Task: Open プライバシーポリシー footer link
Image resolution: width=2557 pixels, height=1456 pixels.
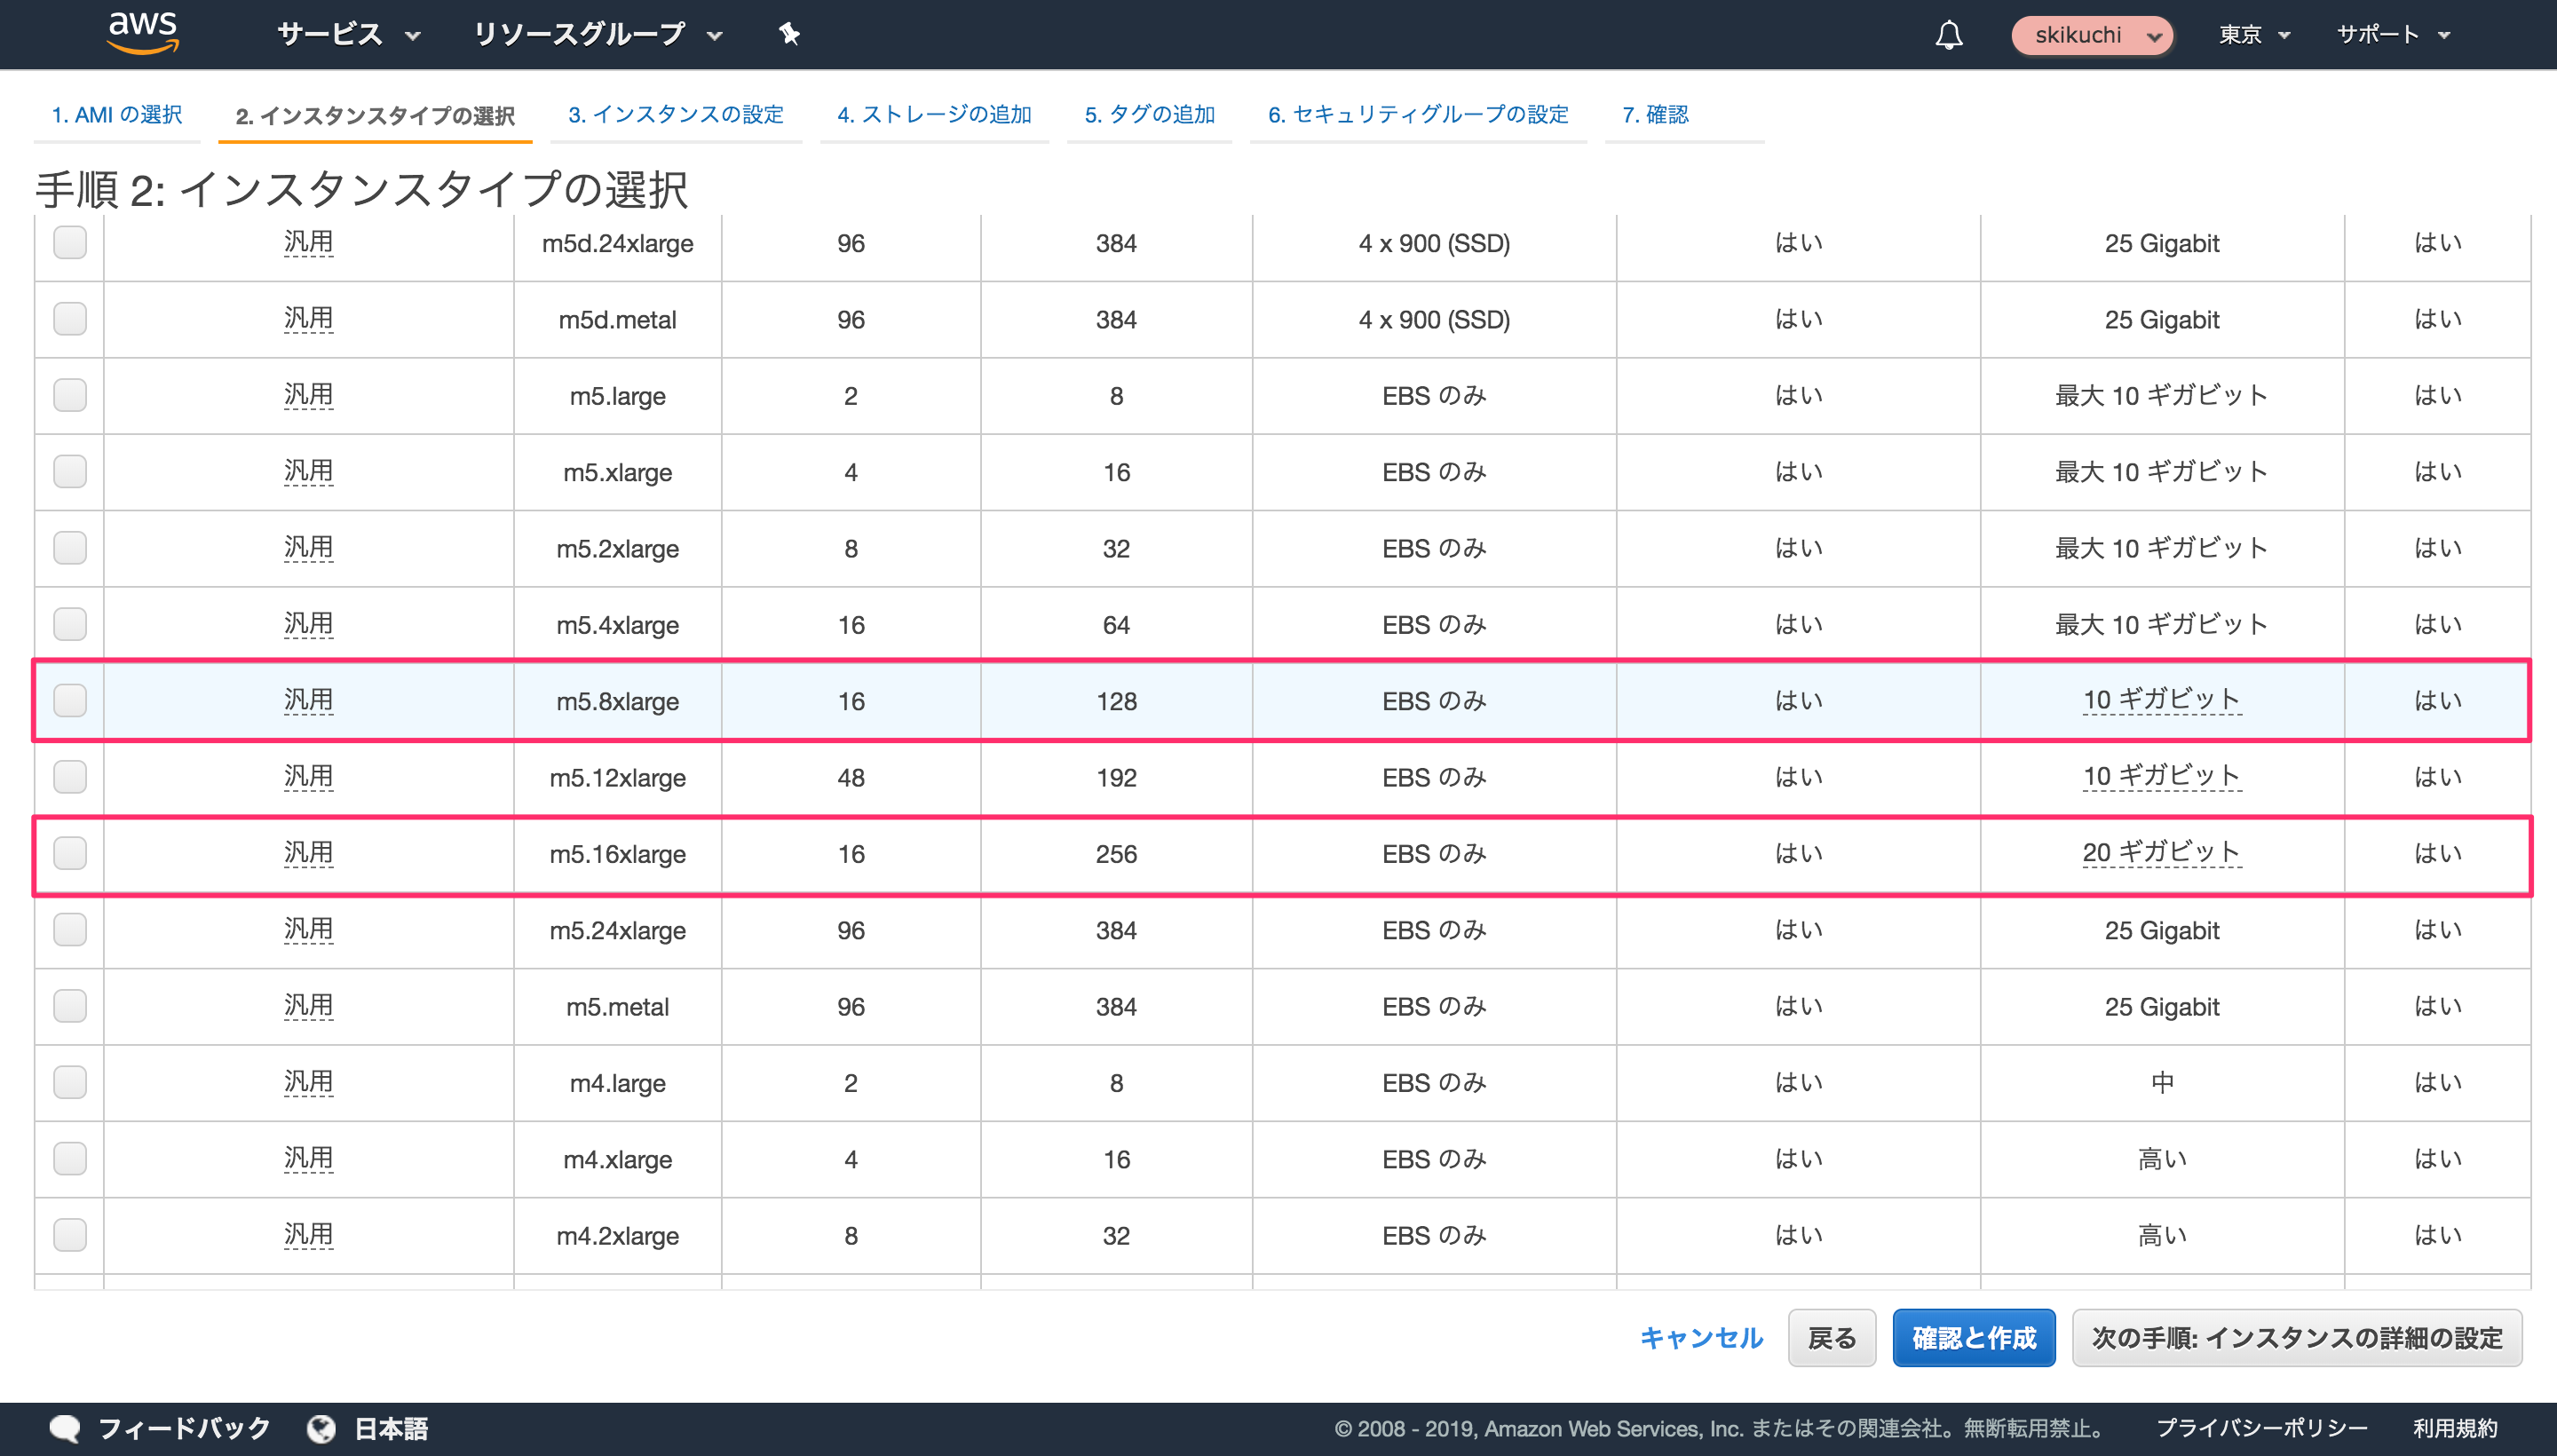Action: [x=2262, y=1428]
